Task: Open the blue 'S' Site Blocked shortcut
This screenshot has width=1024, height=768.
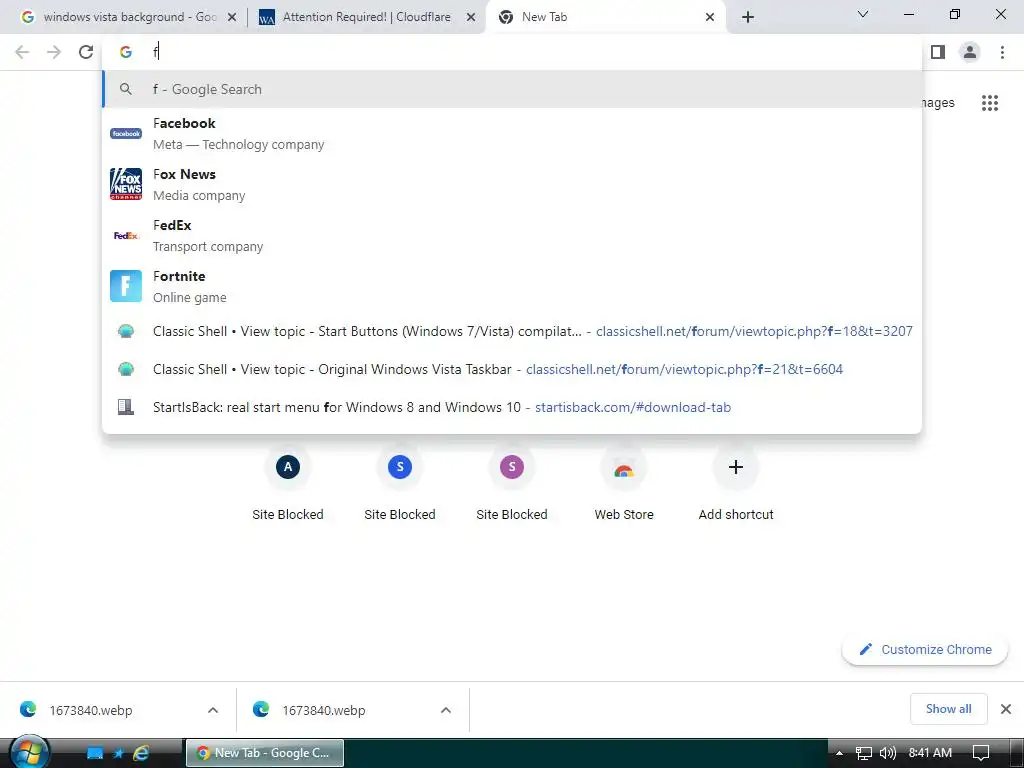Action: [400, 485]
